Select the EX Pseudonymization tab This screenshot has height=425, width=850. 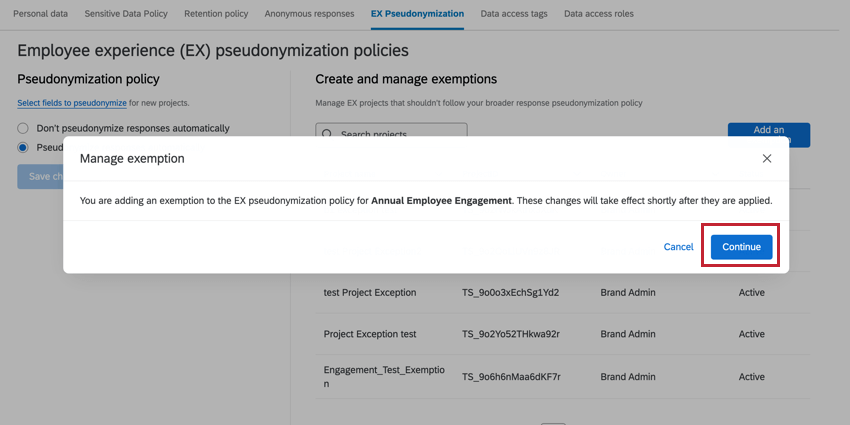pyautogui.click(x=417, y=14)
